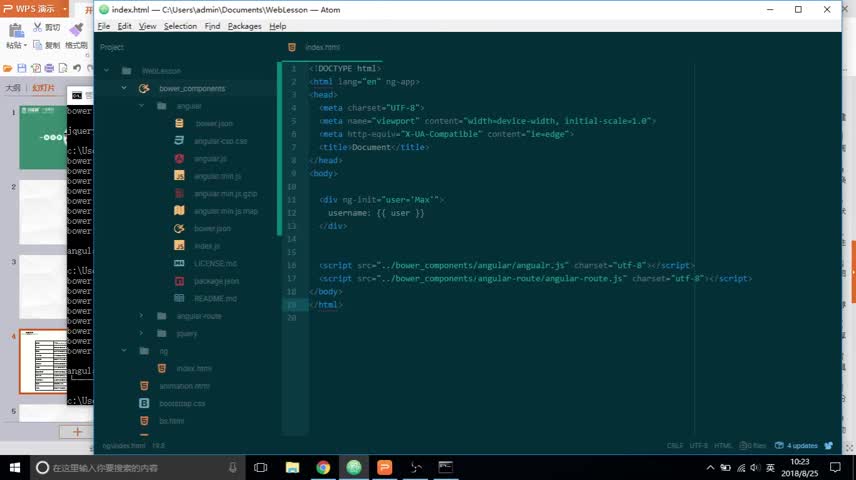This screenshot has width=856, height=480.
Task: Click the bower_components bower icon
Action: (144, 88)
